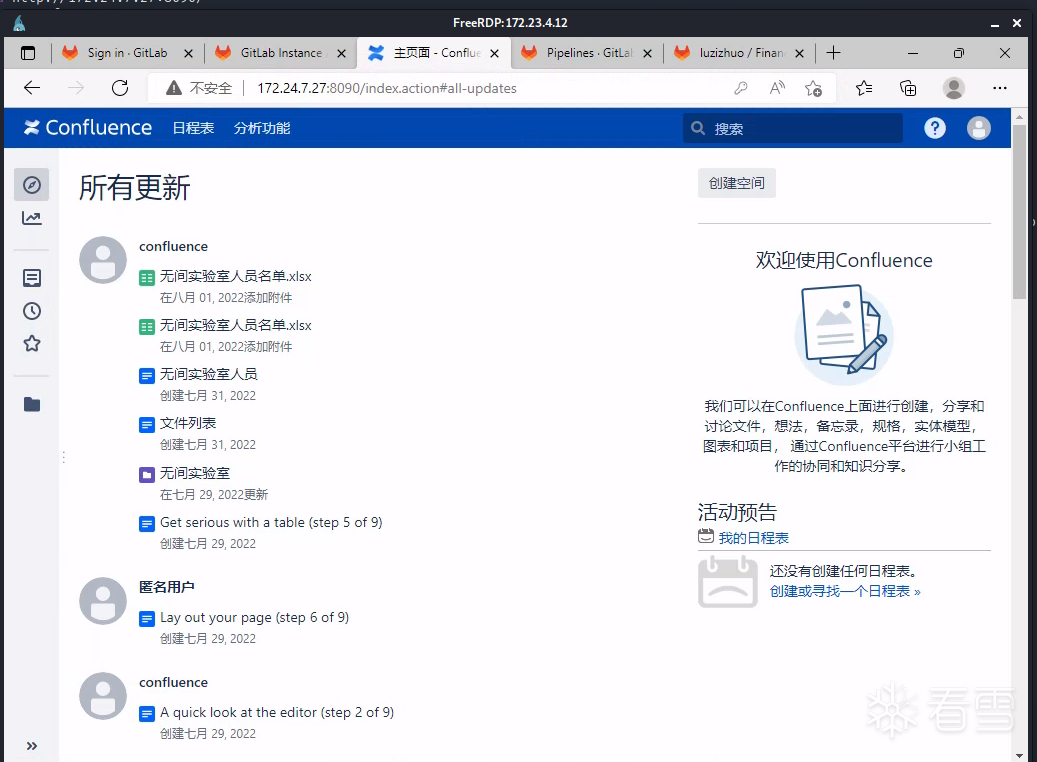Open recently visited clock icon in sidebar

pos(32,311)
